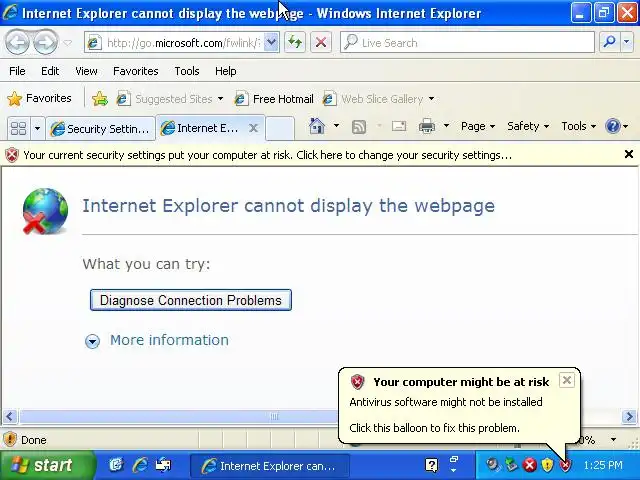This screenshot has height=480, width=640.
Task: Open the search provider dropdown arrow
Action: pos(627,42)
